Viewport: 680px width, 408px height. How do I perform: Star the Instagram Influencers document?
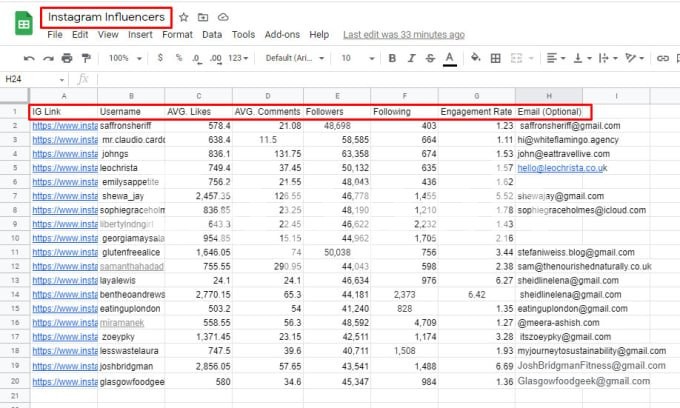point(184,18)
